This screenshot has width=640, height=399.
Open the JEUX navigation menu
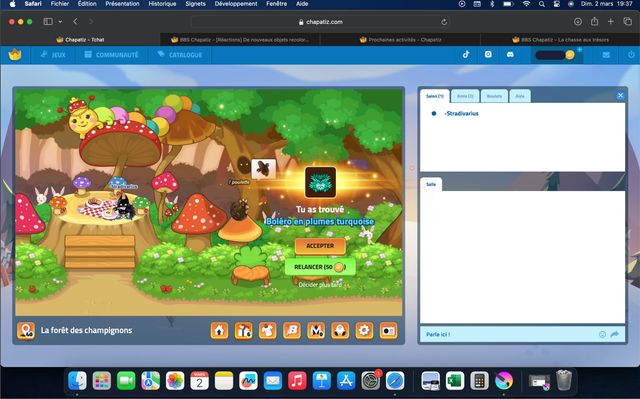[53, 55]
